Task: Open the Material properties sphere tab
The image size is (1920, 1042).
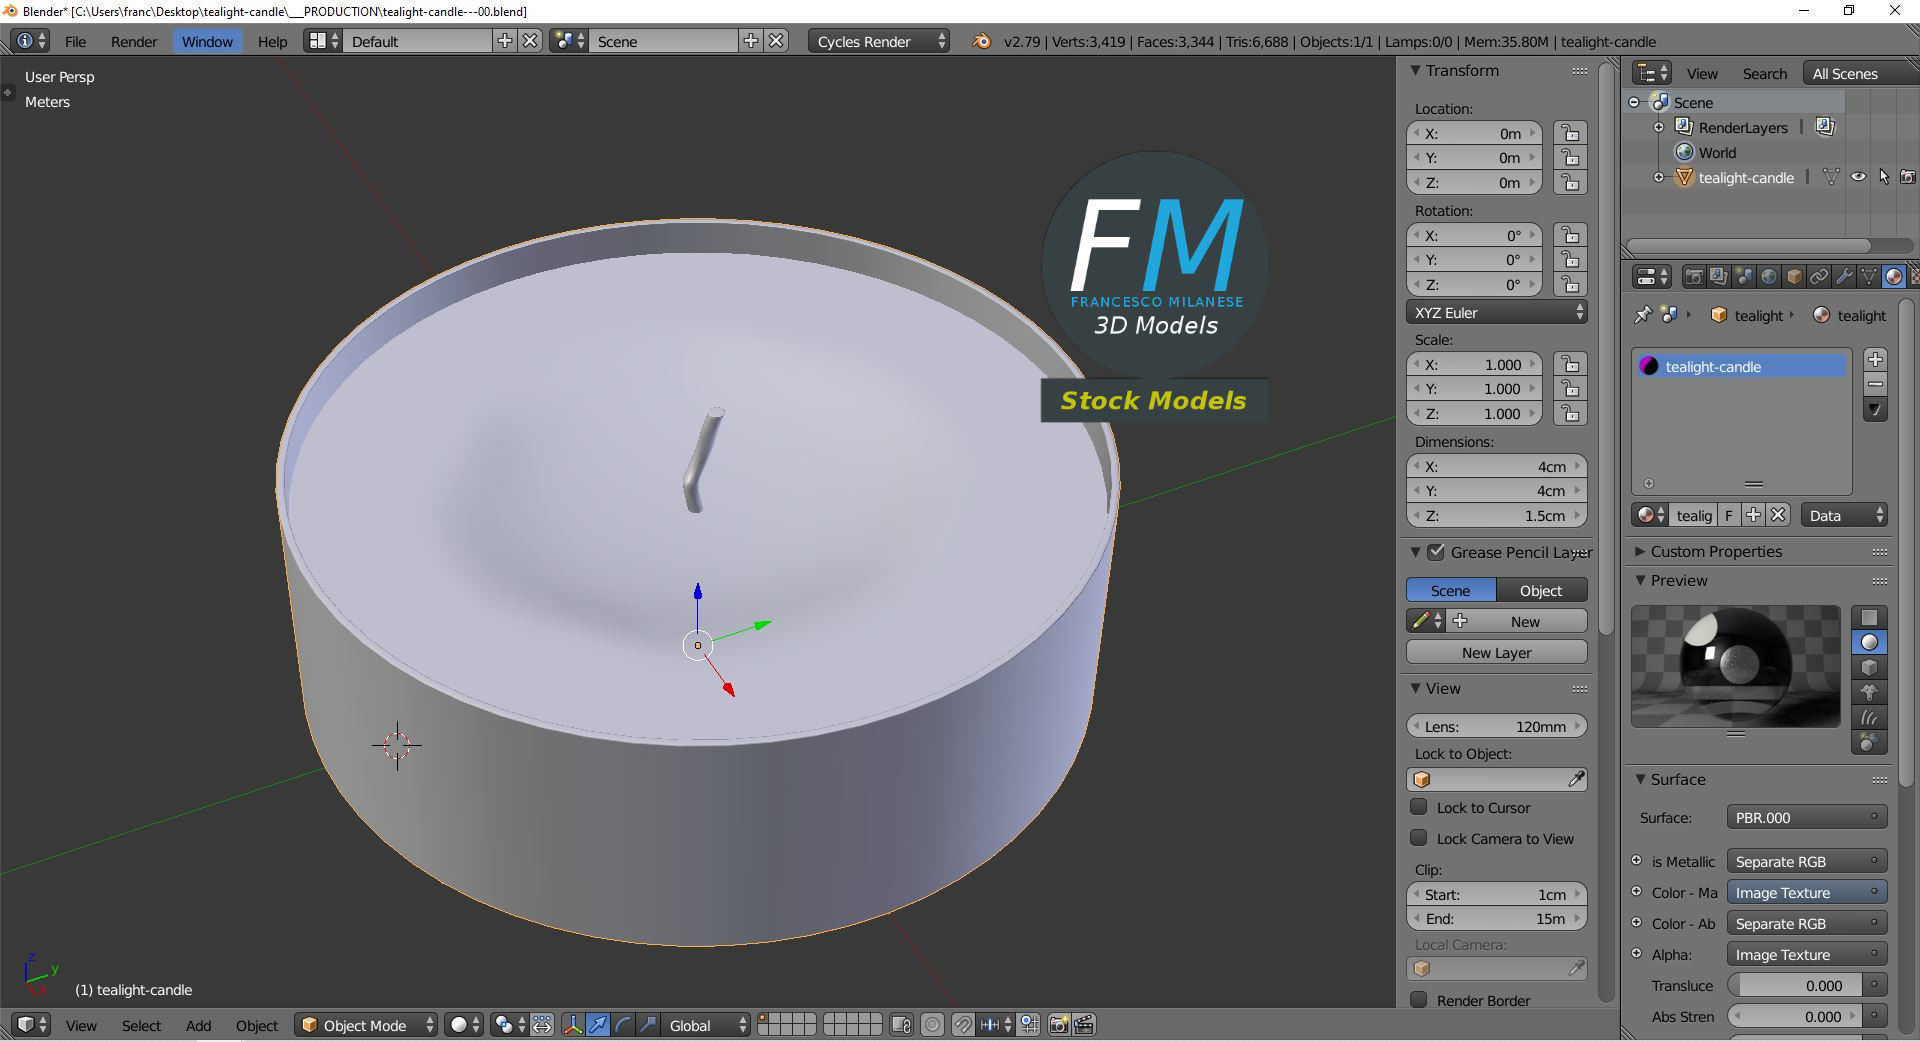Action: click(x=1894, y=277)
